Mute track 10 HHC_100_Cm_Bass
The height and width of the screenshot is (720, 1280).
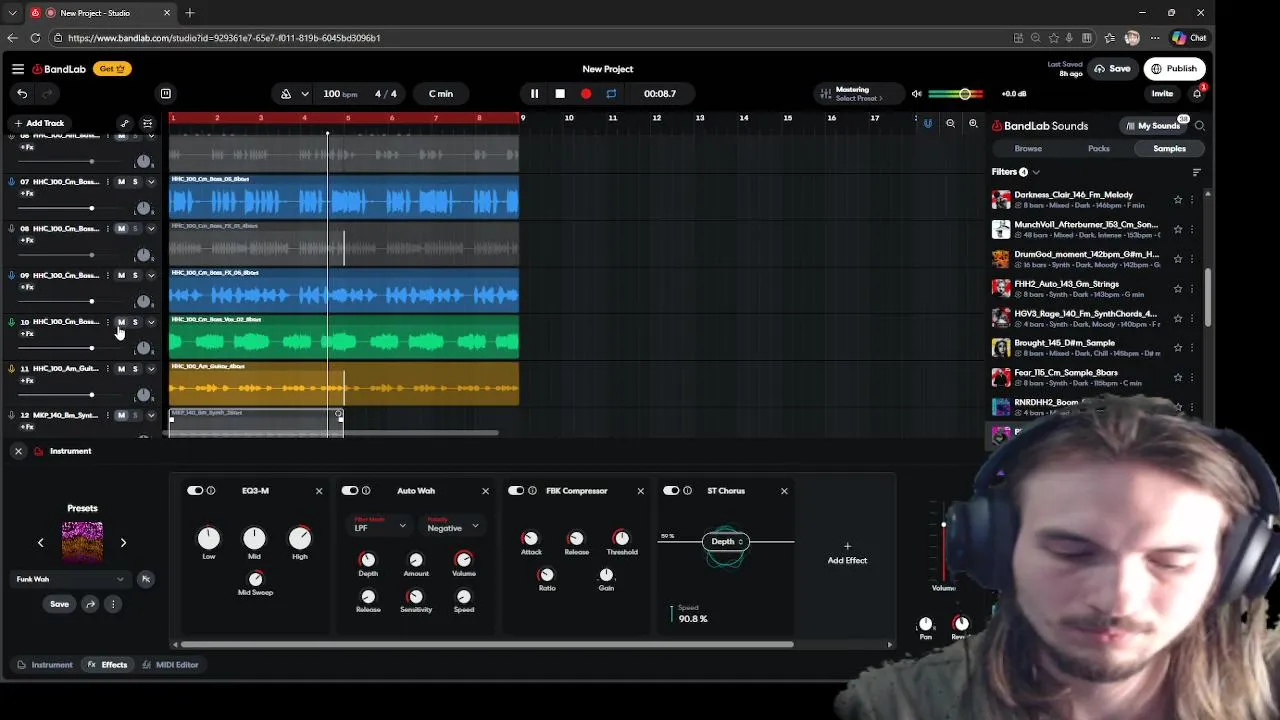pyautogui.click(x=121, y=322)
